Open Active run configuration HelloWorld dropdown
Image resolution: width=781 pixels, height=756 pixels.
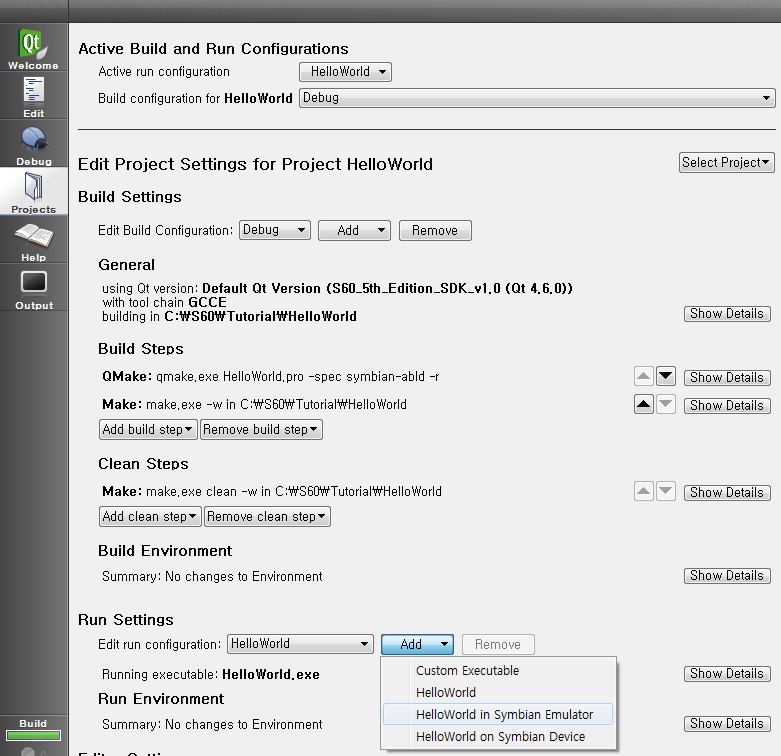[345, 72]
